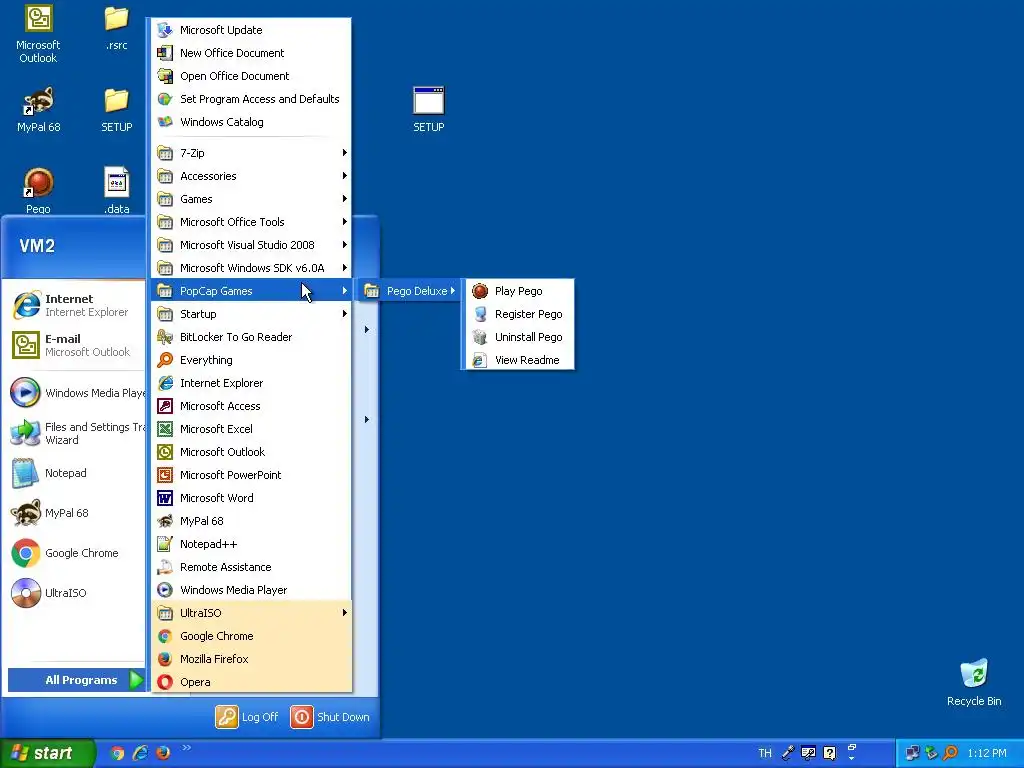The width and height of the screenshot is (1024, 768).
Task: Open MyPal 68 from All Programs list
Action: [x=252, y=520]
